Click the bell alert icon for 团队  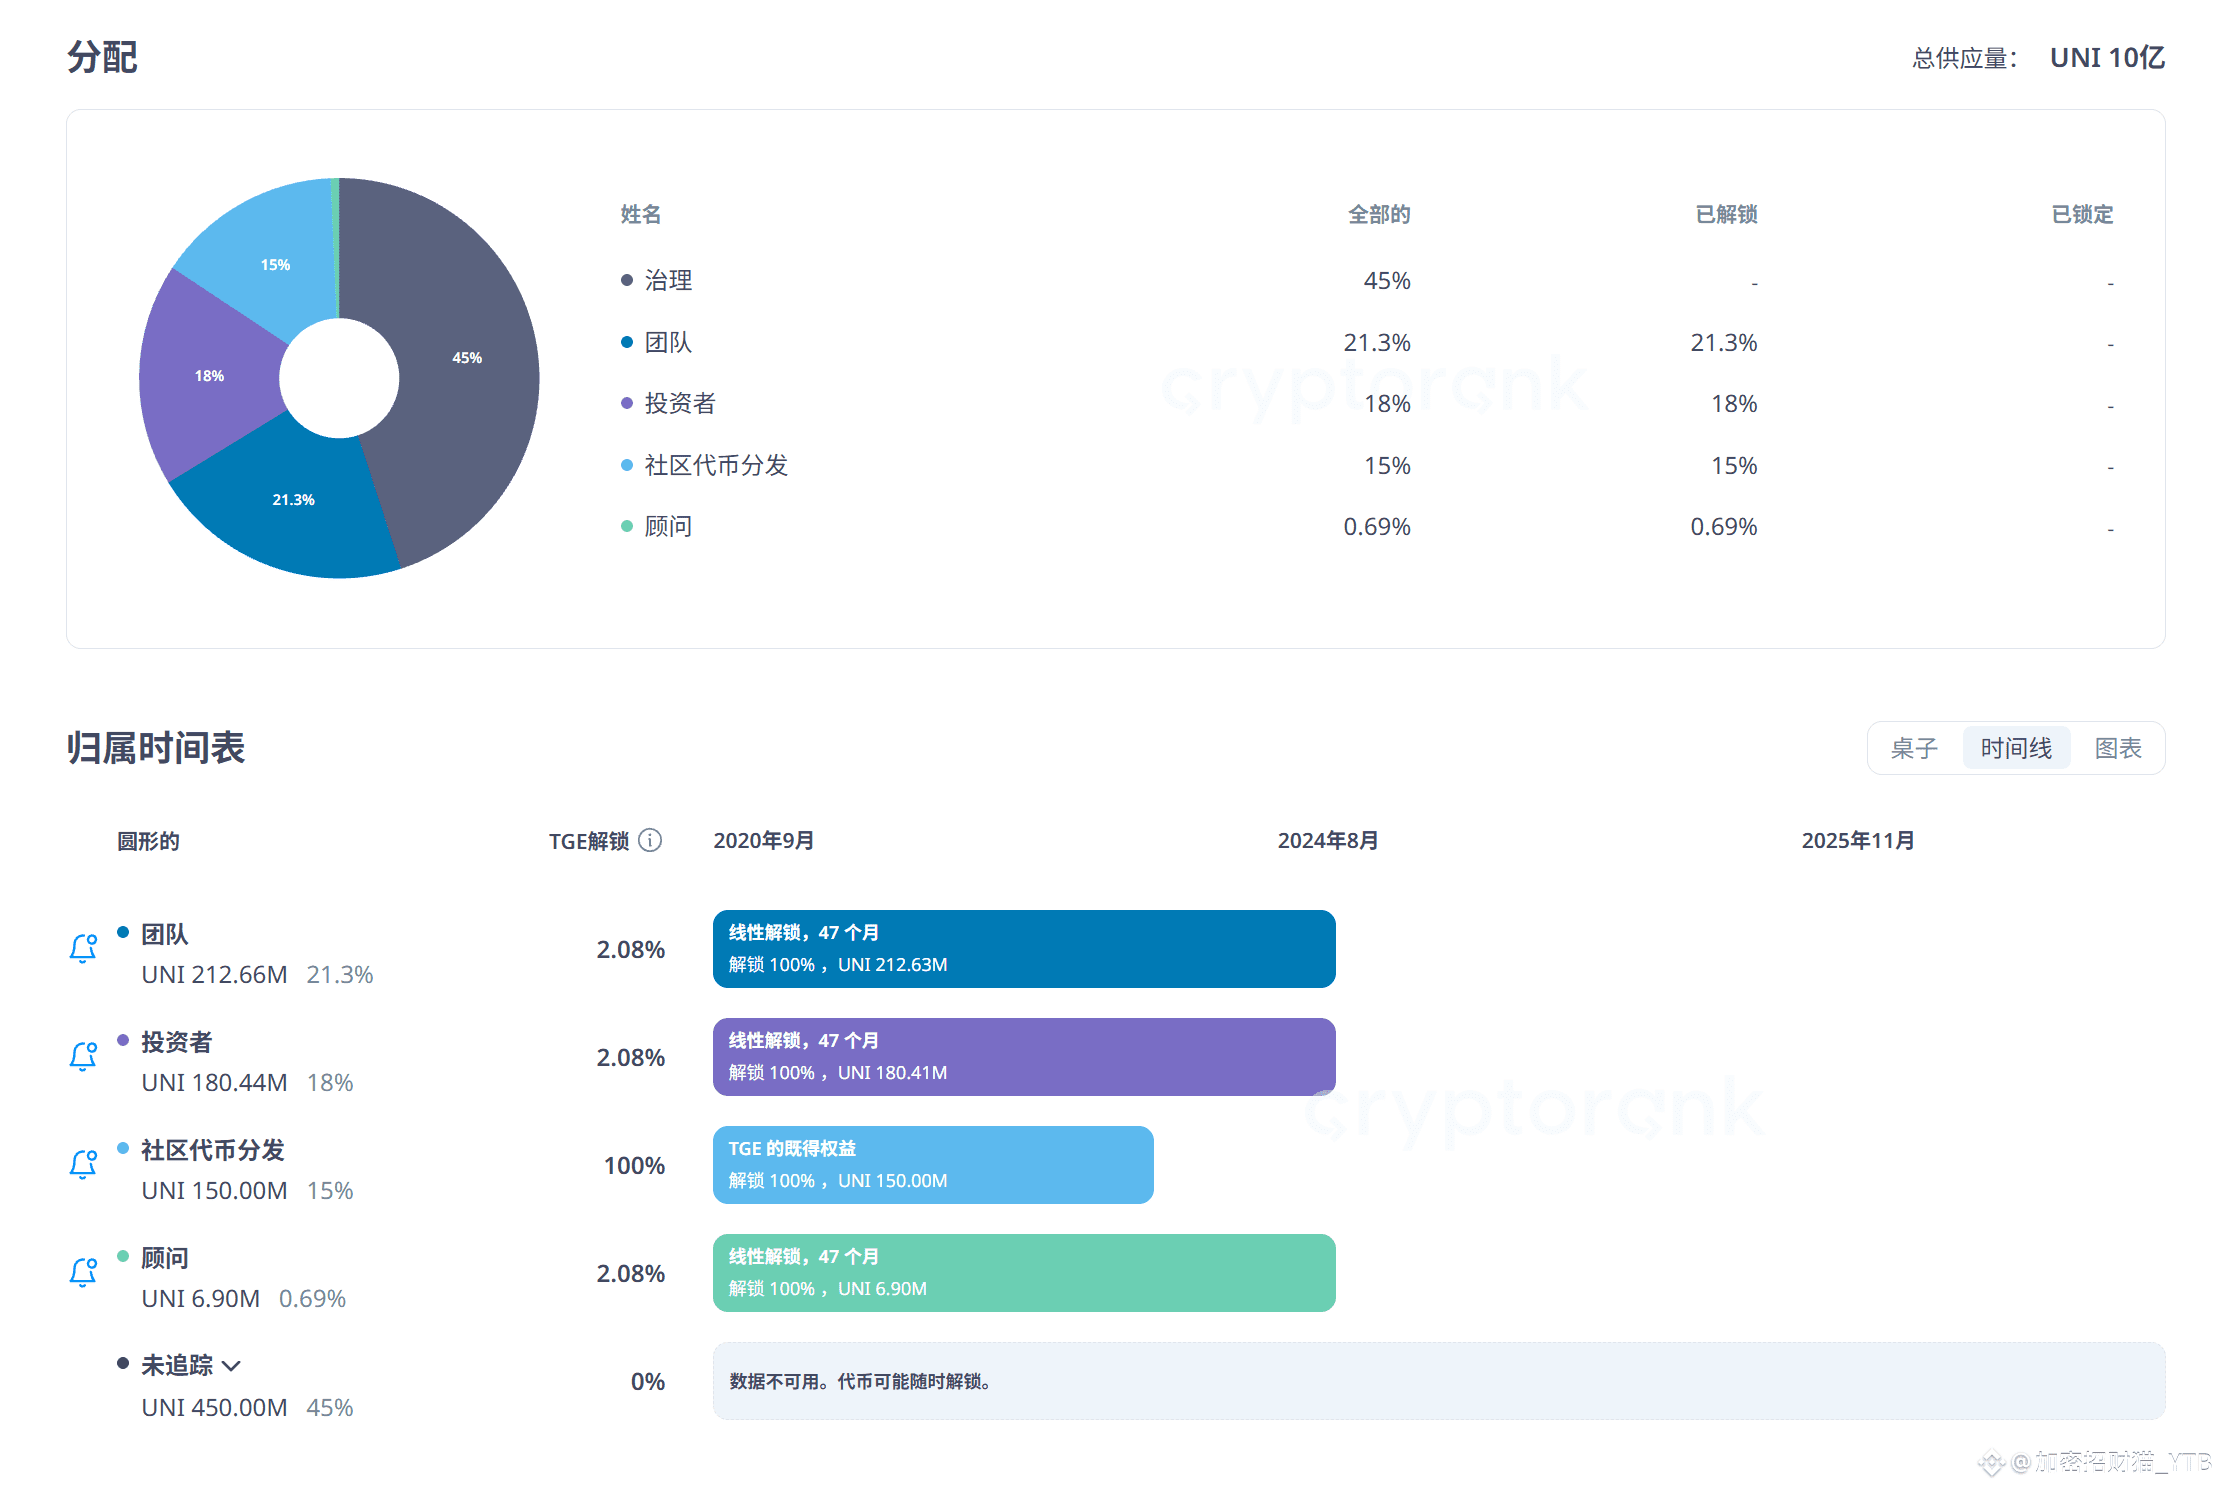coord(83,948)
